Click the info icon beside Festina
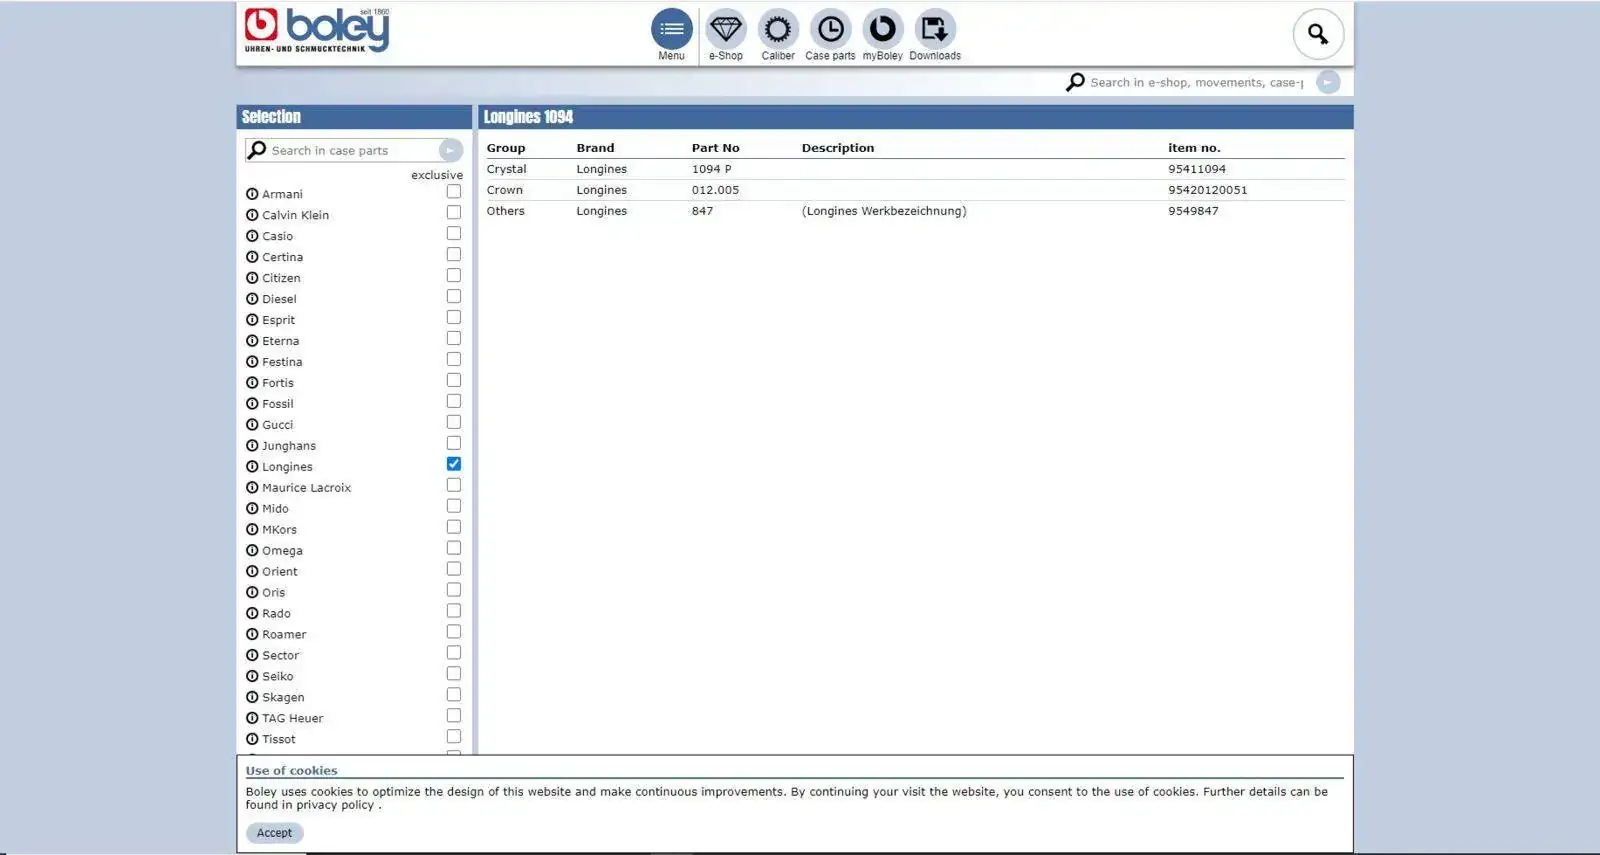 click(x=252, y=362)
